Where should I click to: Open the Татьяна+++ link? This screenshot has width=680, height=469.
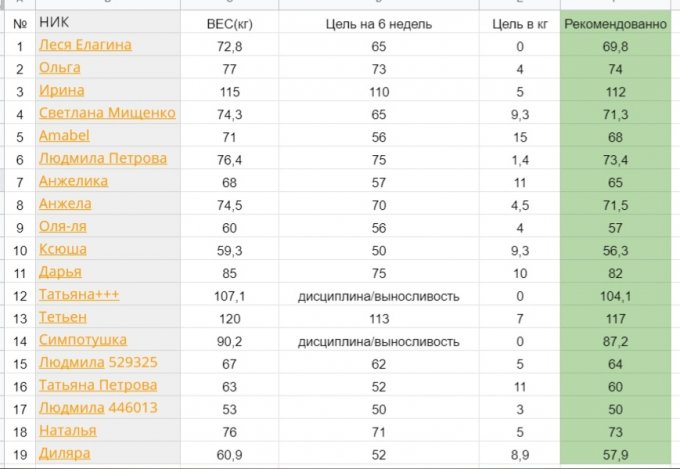(x=78, y=294)
